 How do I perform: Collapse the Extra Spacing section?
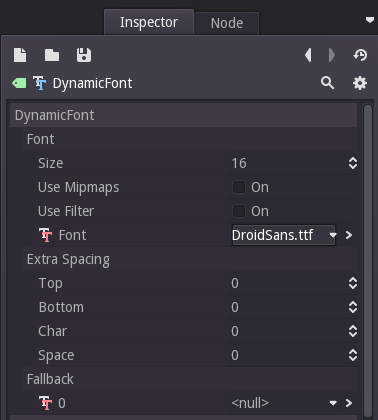68,259
